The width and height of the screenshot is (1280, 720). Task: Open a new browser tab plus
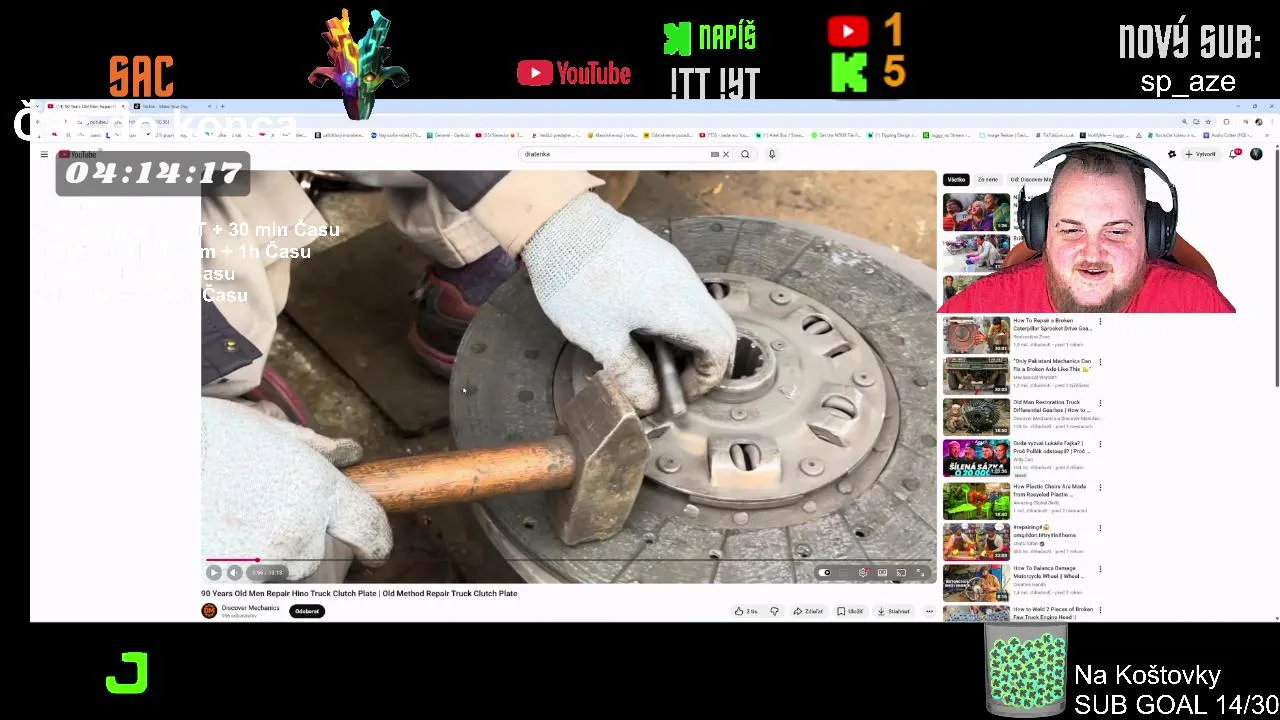[222, 106]
